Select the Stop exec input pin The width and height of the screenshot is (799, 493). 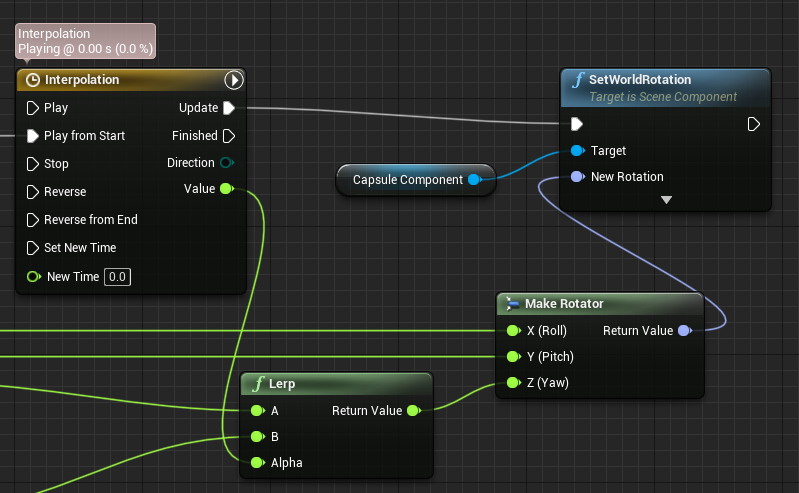tap(33, 164)
